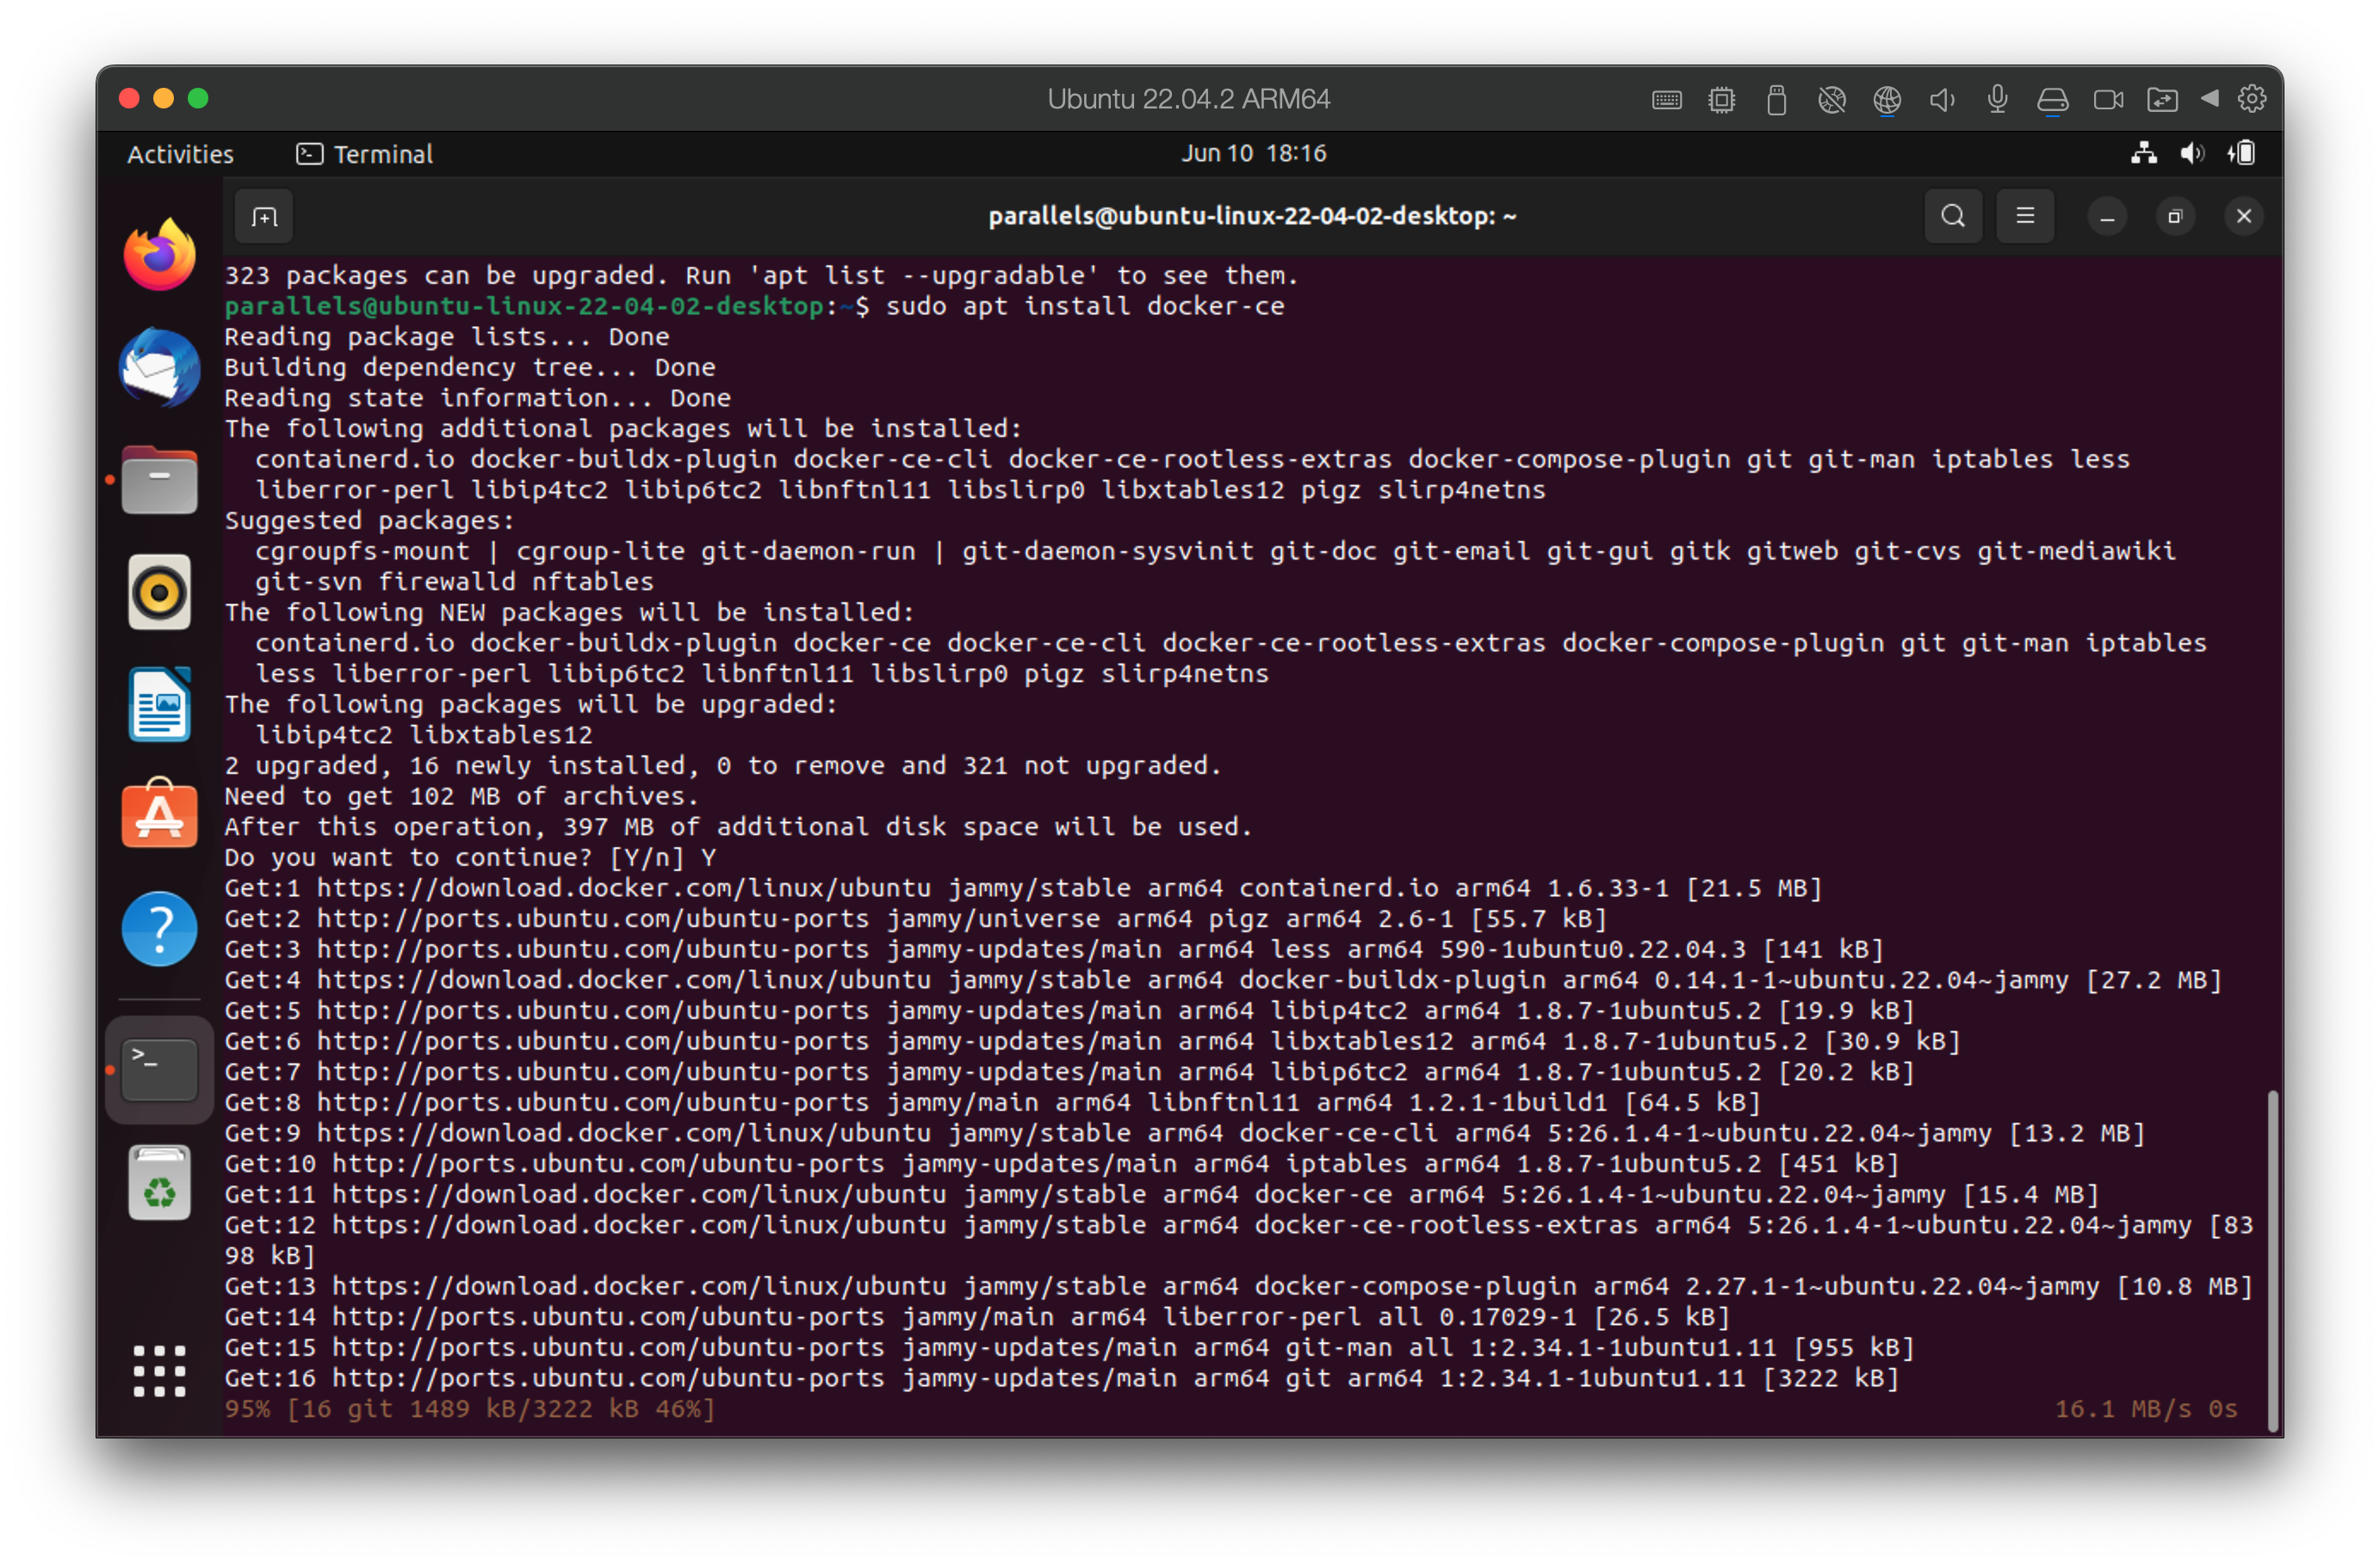Open the Parallels keyboard icon
Screen dimensions: 2380x1565
pyautogui.click(x=1666, y=99)
